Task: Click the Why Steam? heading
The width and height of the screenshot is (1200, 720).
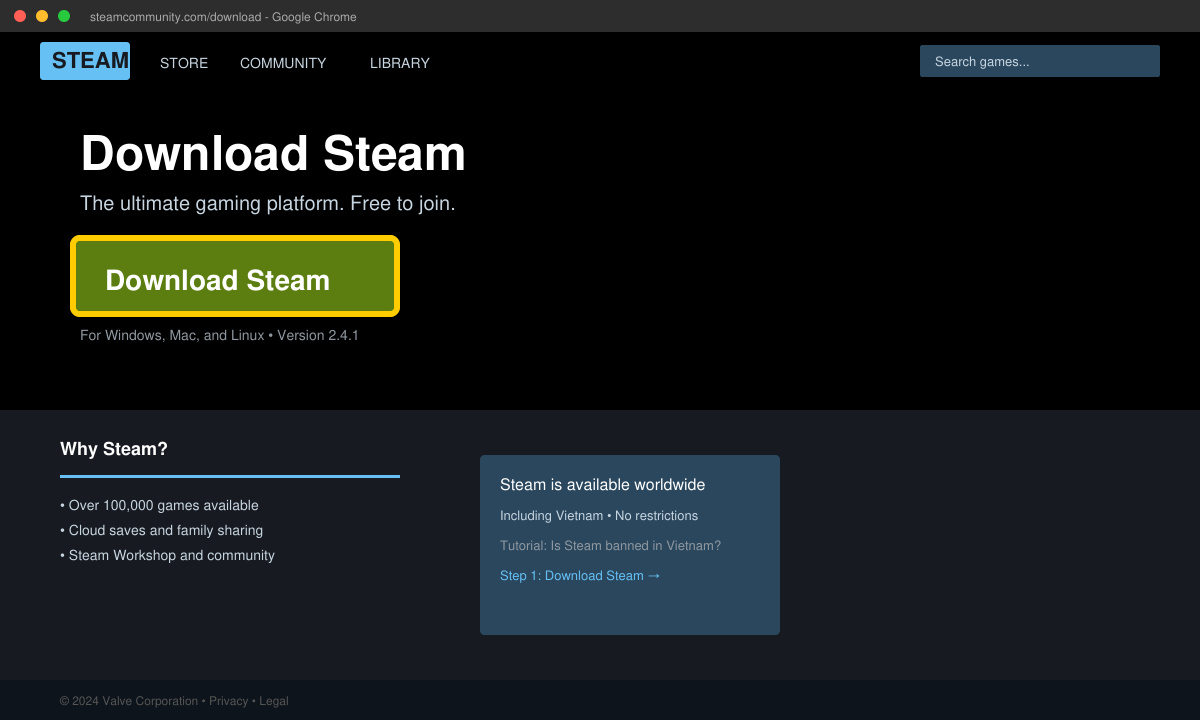Action: [x=114, y=449]
